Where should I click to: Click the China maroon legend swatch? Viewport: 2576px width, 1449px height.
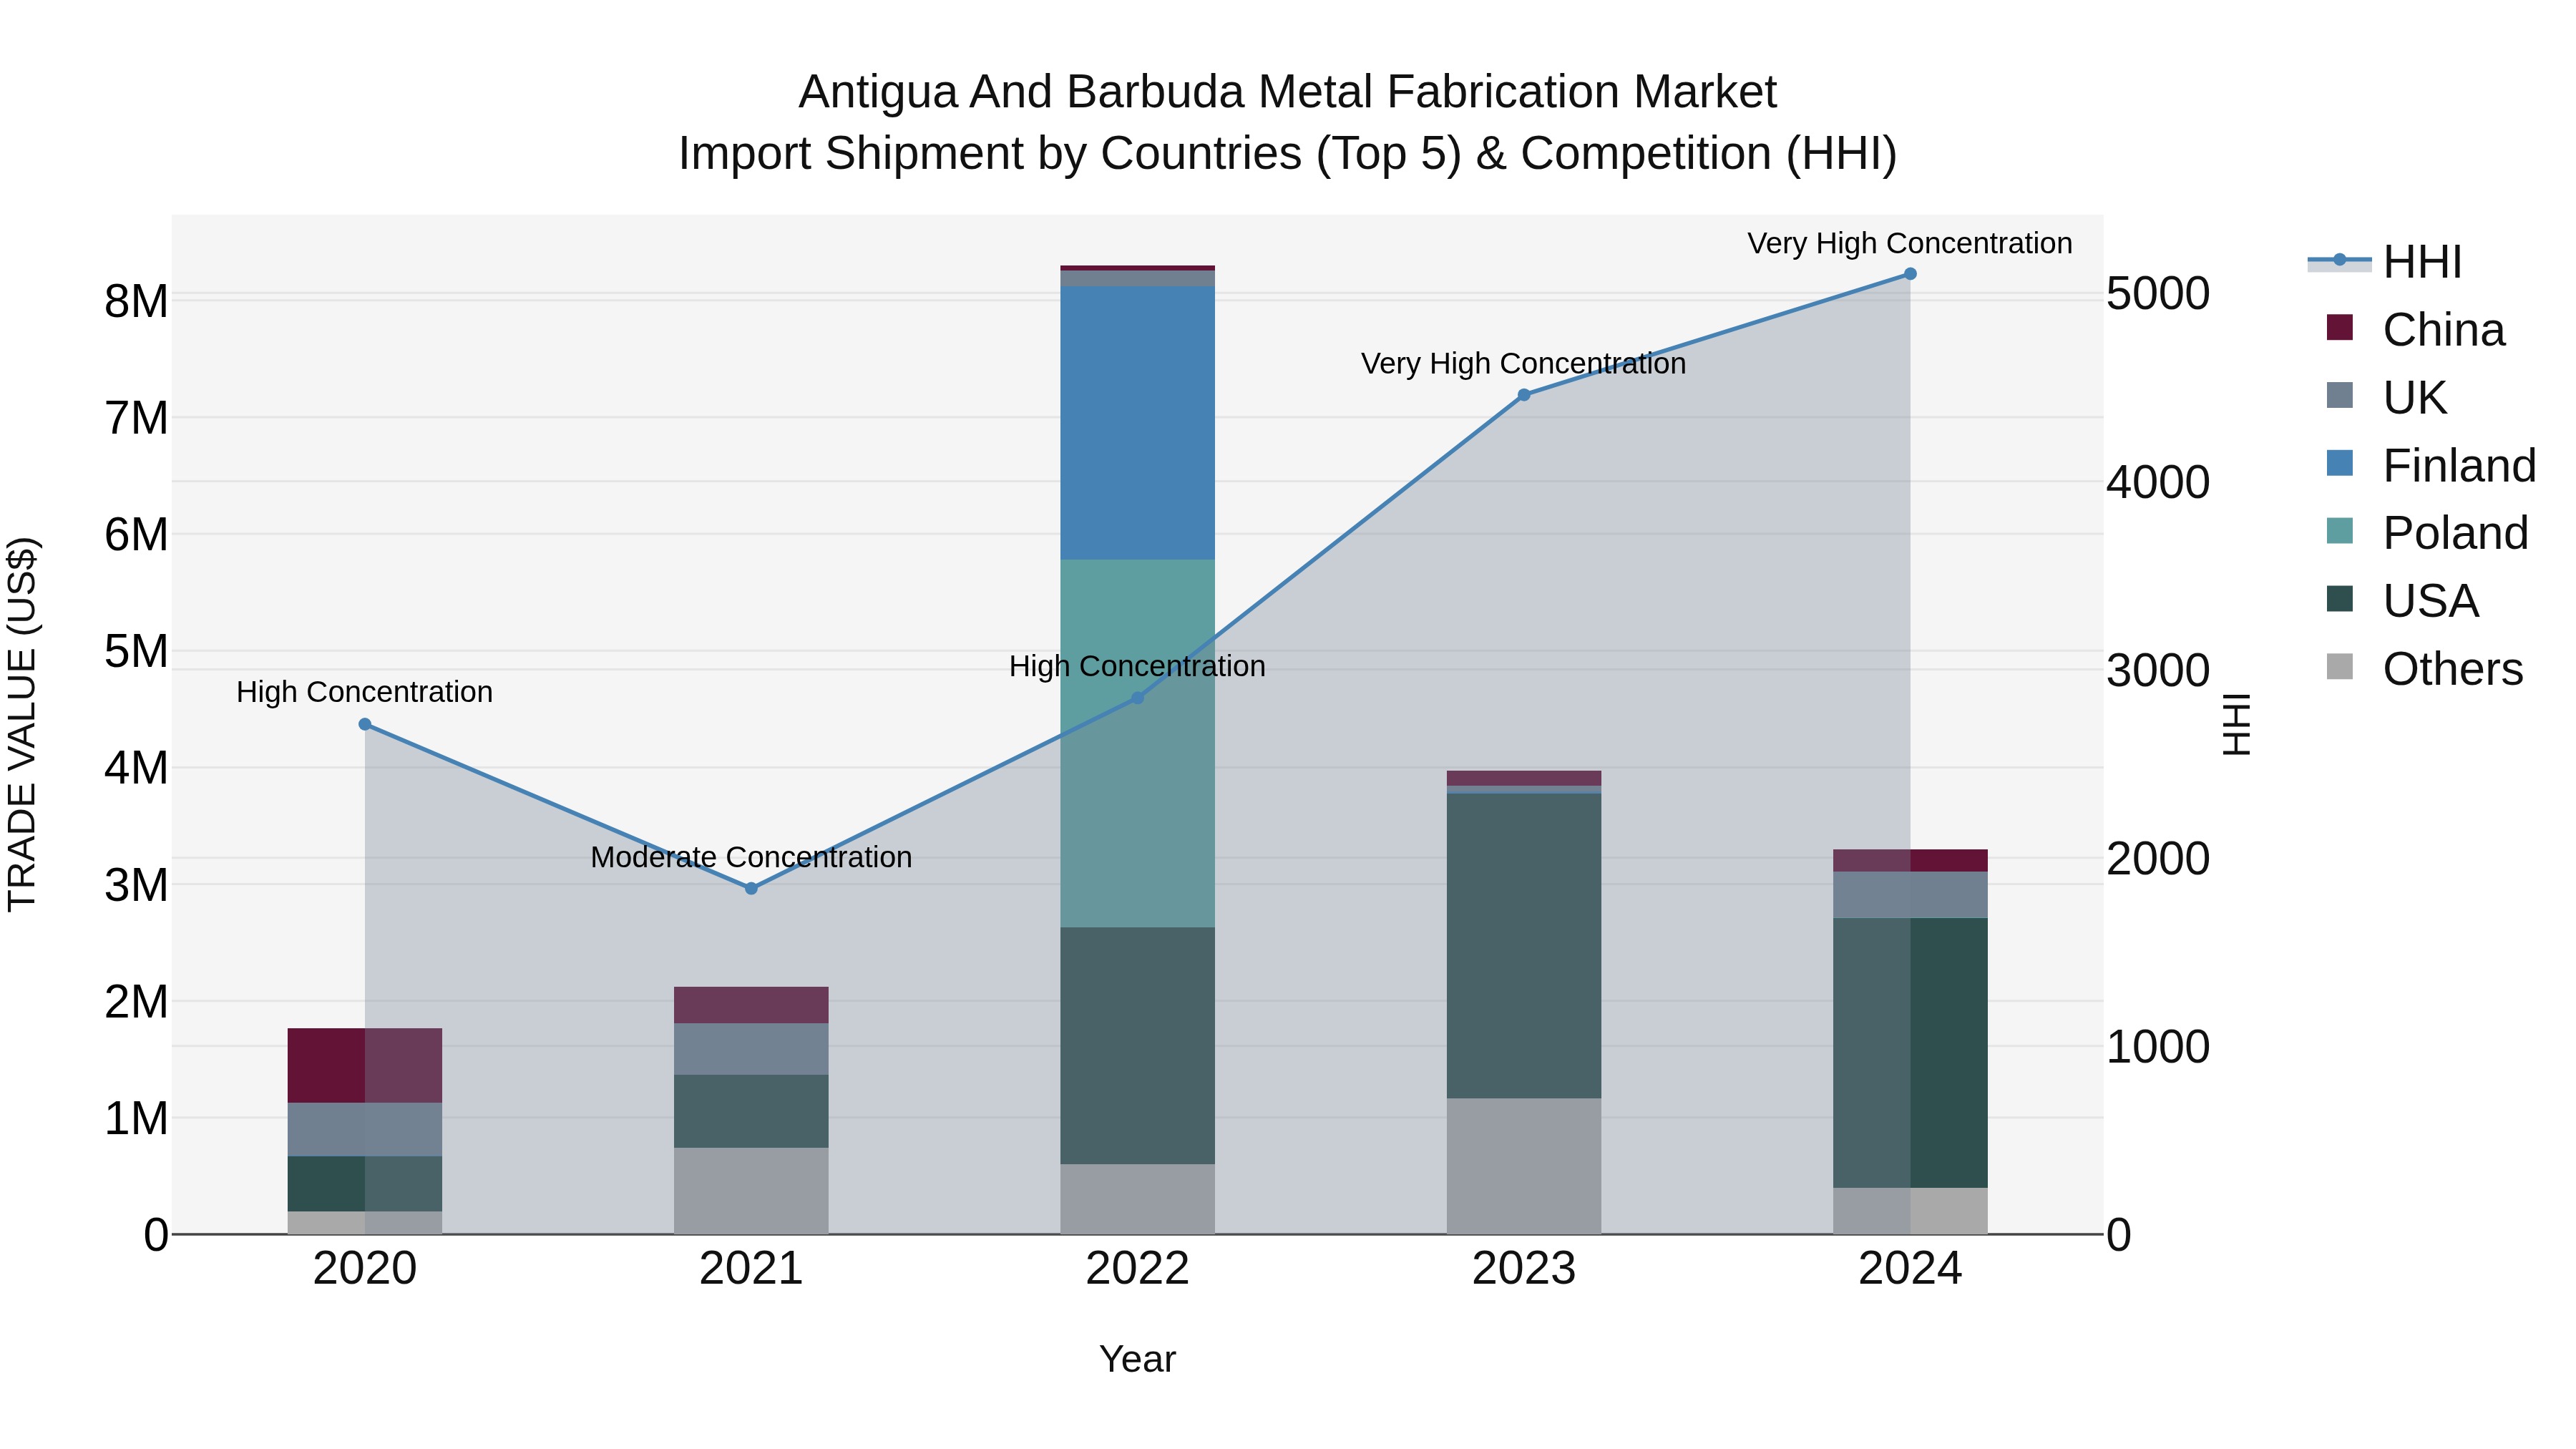tap(2340, 327)
